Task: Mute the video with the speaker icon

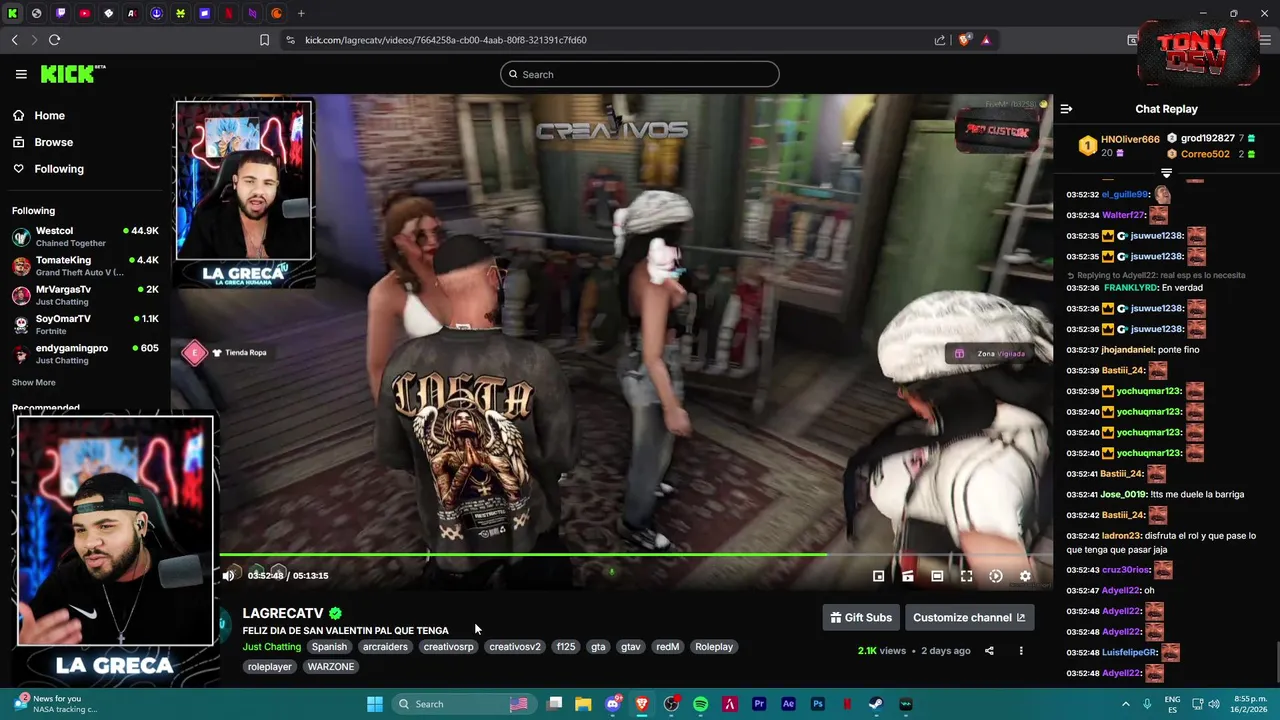Action: pos(229,575)
